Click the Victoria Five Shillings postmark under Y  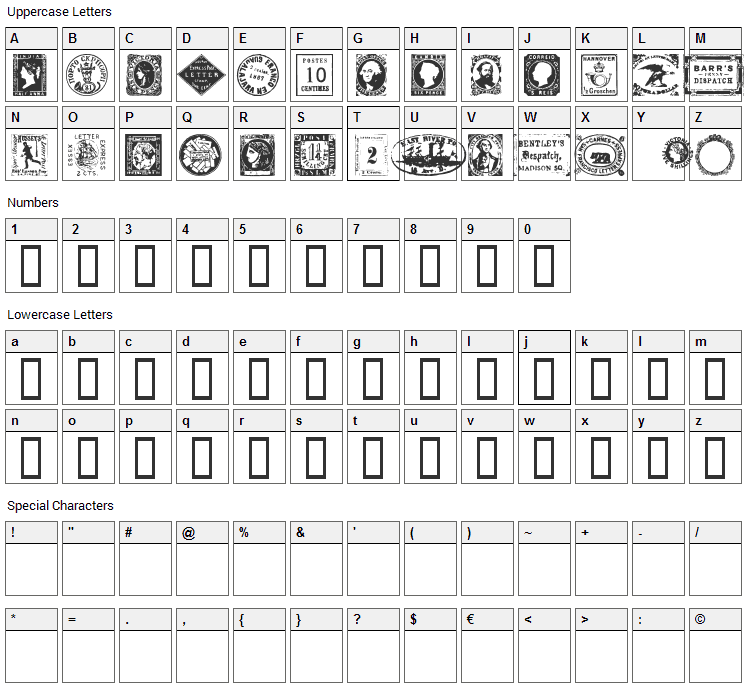coord(677,153)
